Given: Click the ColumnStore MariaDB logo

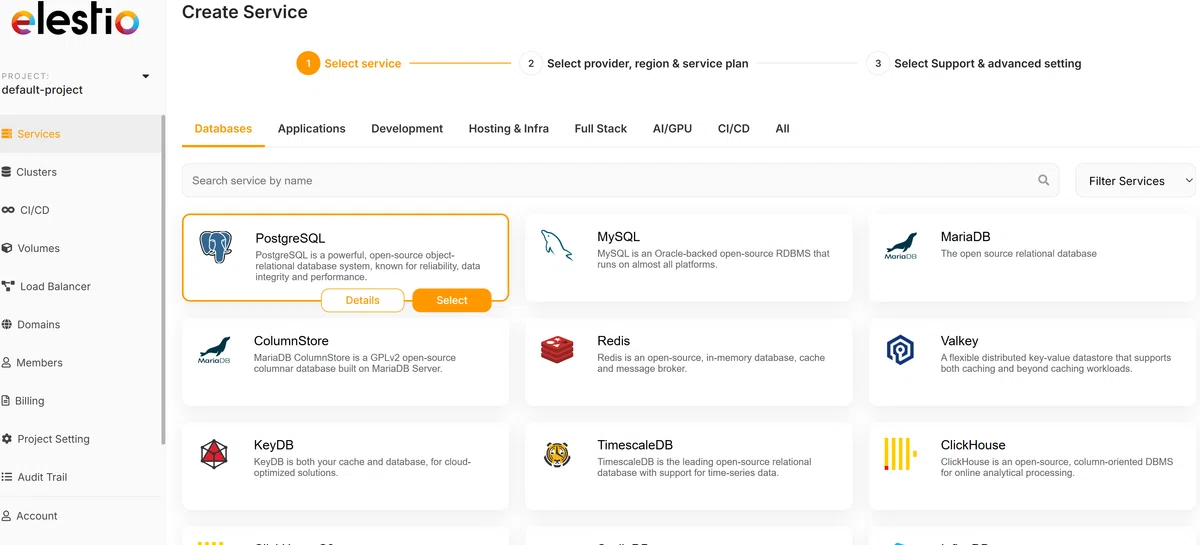Looking at the screenshot, I should pos(213,350).
